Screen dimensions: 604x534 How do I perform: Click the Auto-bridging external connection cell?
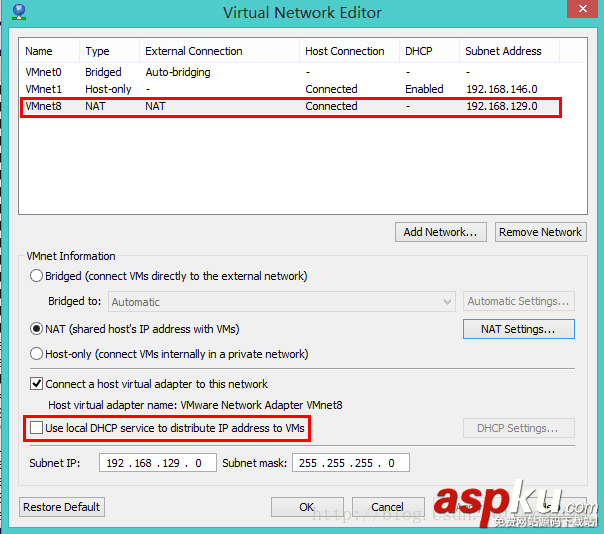(178, 72)
